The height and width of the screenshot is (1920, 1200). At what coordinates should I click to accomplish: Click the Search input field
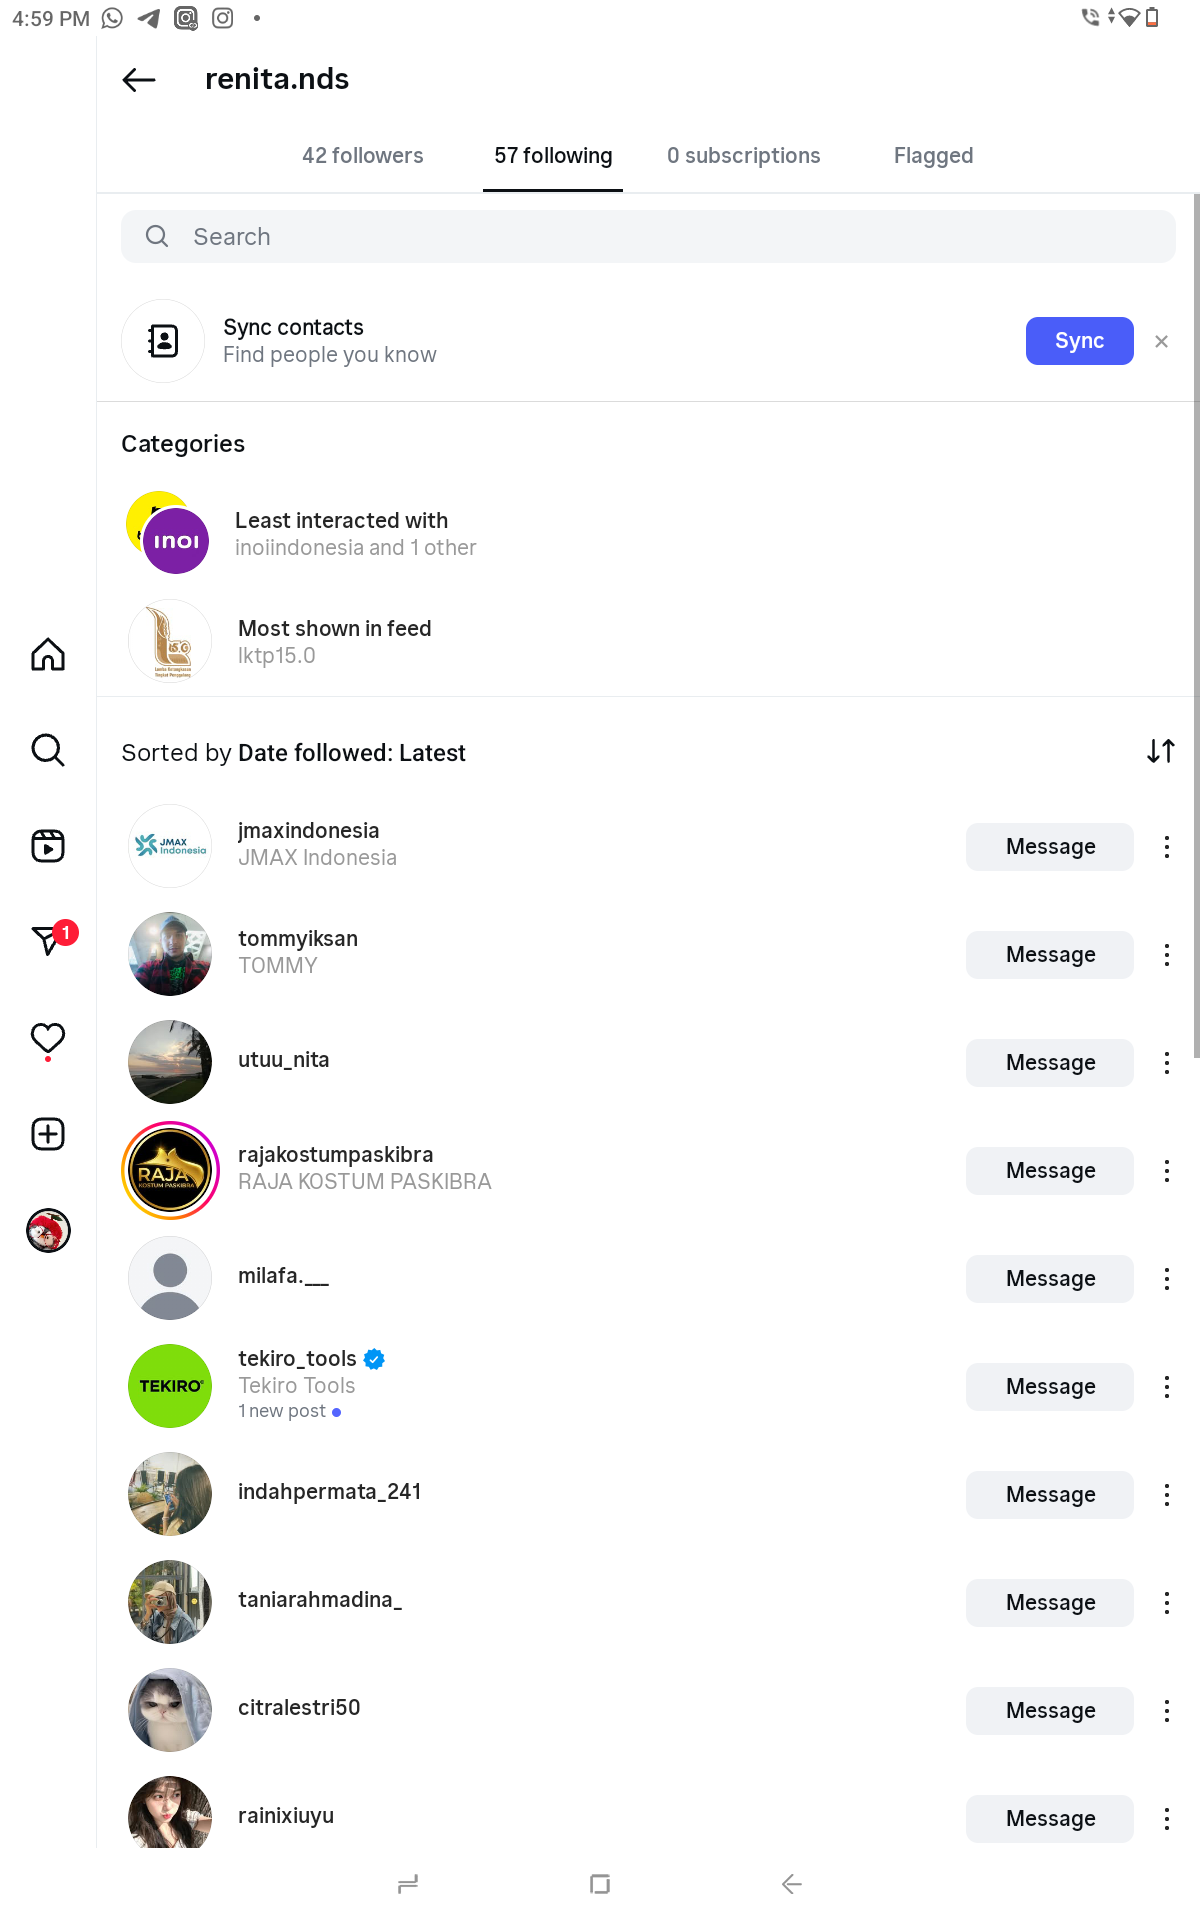[x=648, y=237]
